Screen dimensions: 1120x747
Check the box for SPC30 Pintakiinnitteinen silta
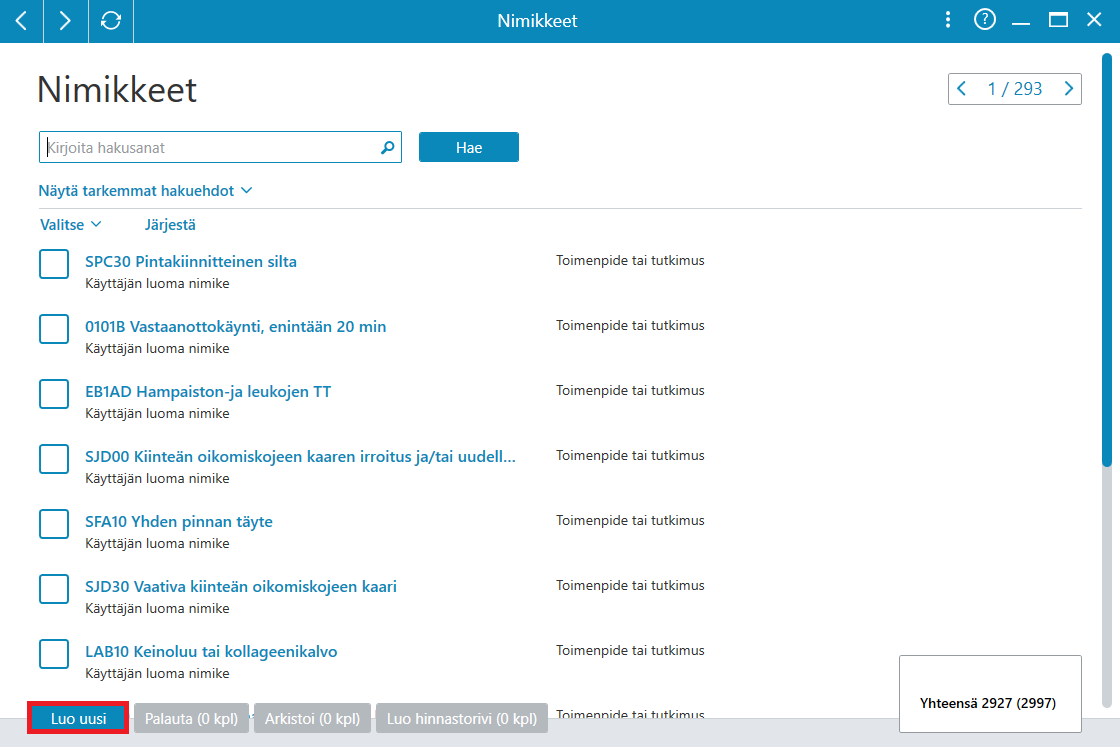tap(54, 264)
